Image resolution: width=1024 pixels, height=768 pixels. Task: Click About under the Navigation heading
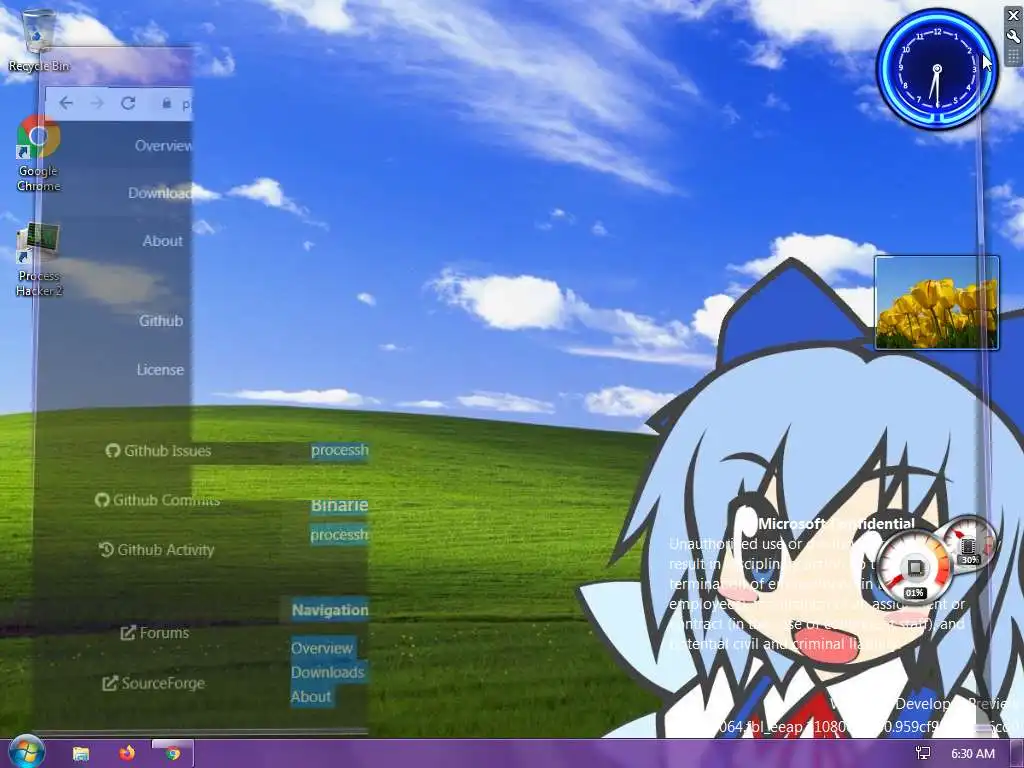coord(311,697)
